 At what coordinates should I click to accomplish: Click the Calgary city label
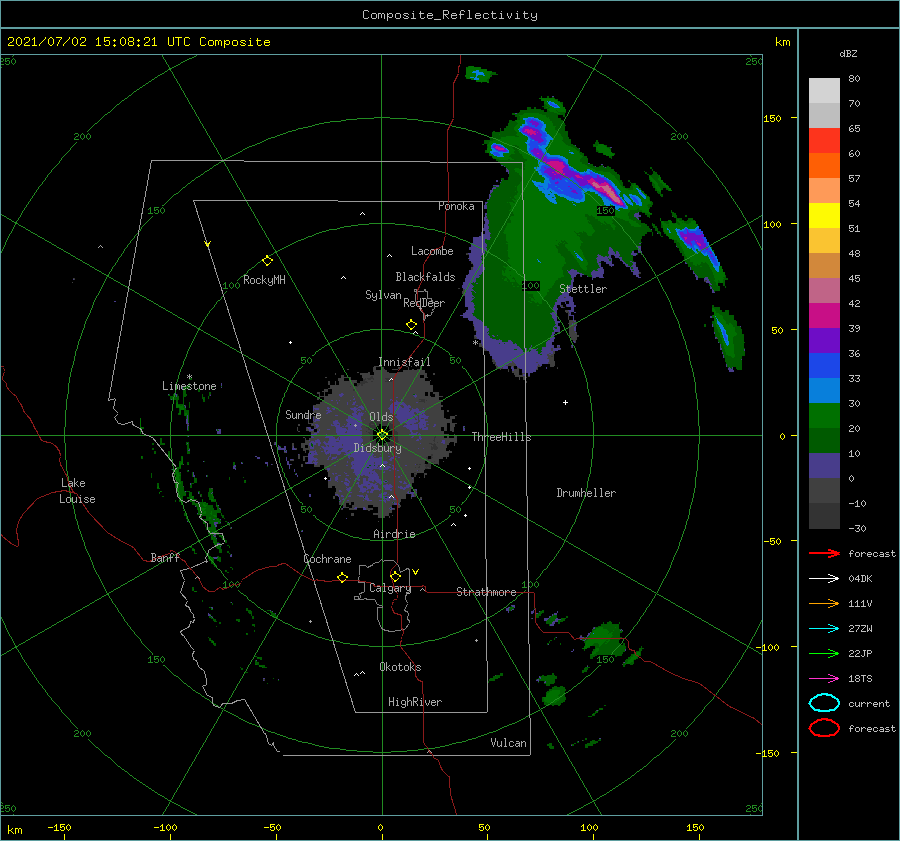pos(390,588)
